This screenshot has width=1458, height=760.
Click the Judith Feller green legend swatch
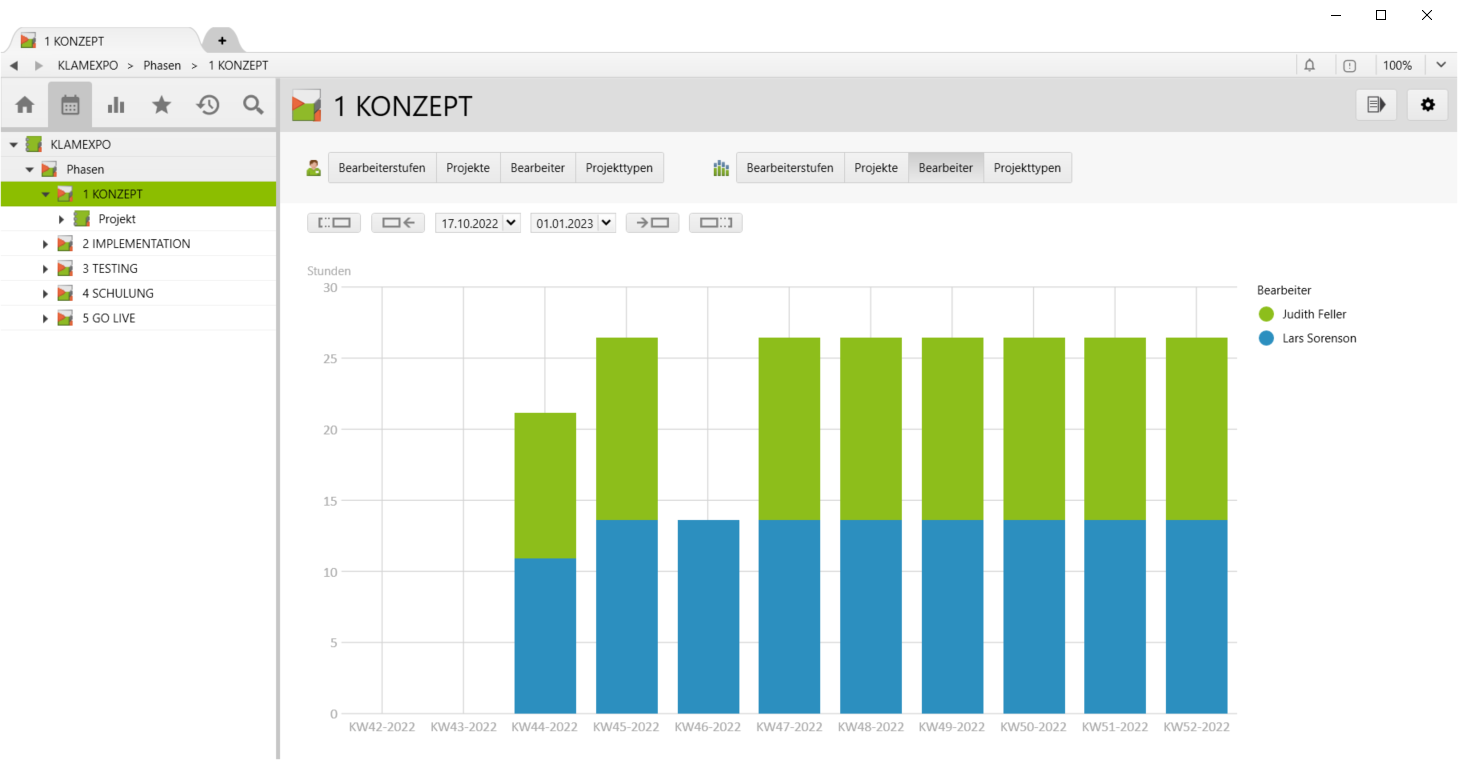1266,314
